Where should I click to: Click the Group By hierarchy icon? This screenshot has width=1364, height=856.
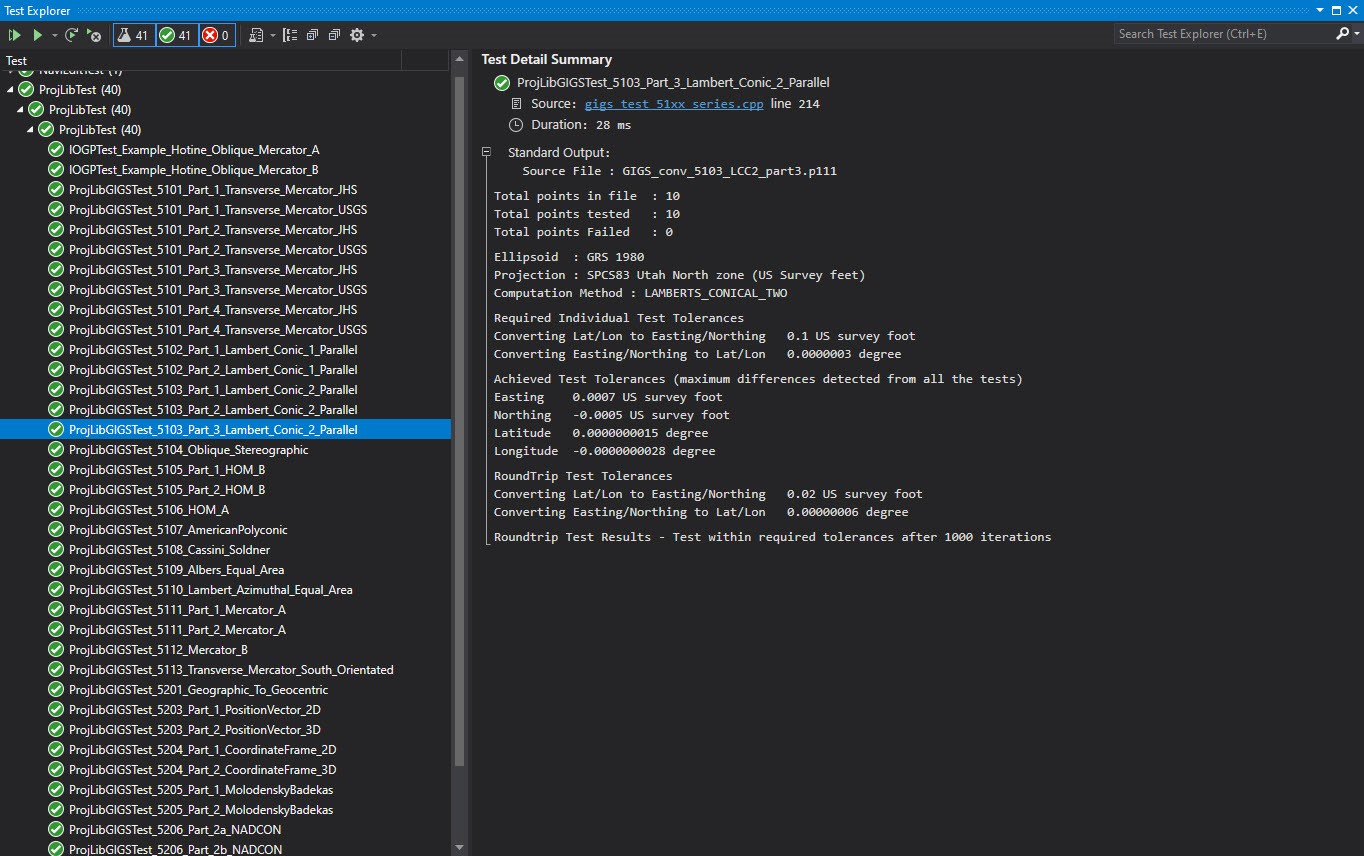tap(290, 35)
